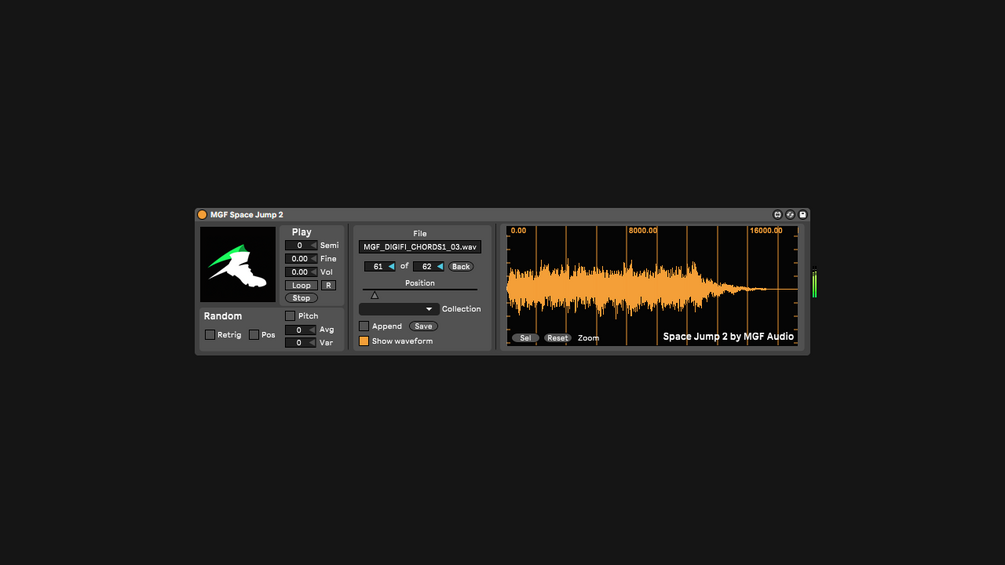Click the Back button
This screenshot has width=1005, height=565.
pyautogui.click(x=461, y=266)
